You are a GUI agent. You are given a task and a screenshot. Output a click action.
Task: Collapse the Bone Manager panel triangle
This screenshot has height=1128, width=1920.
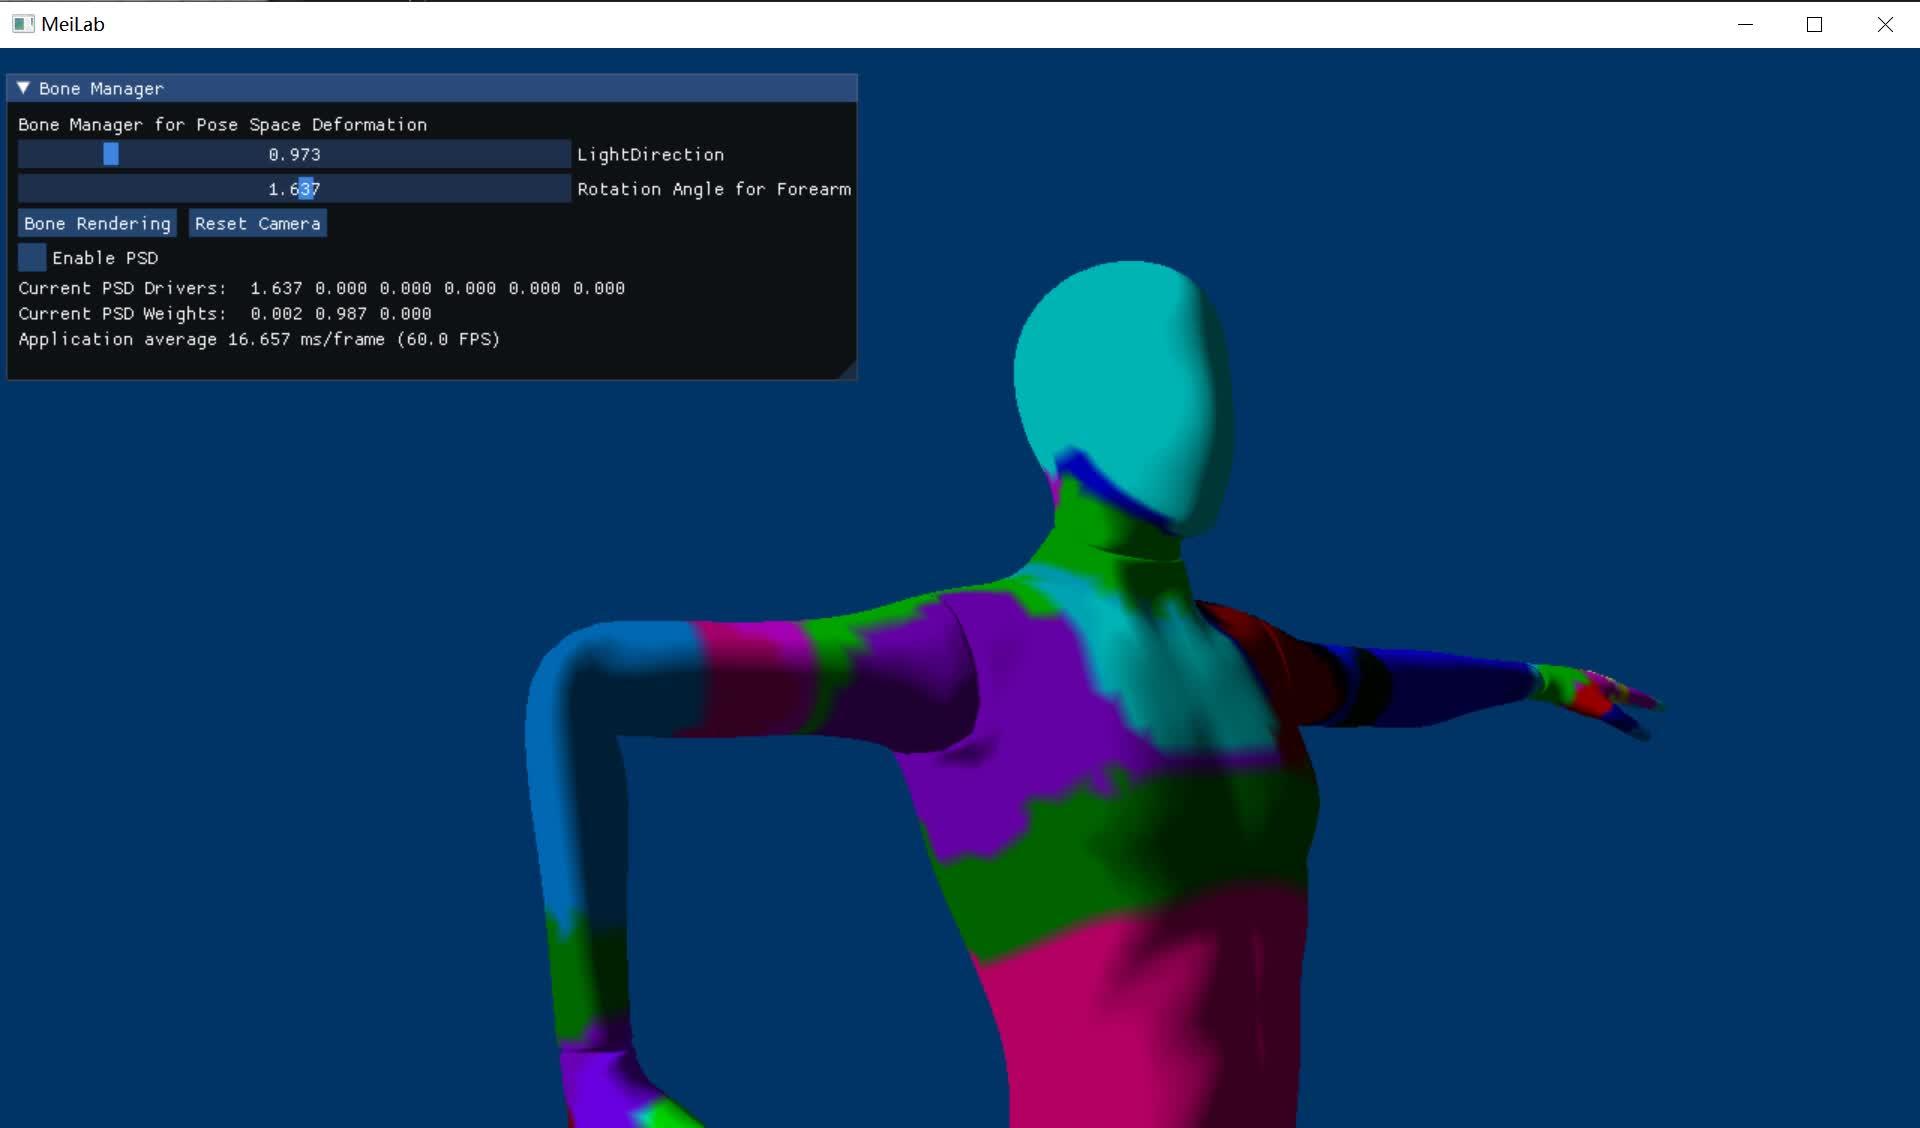click(23, 88)
